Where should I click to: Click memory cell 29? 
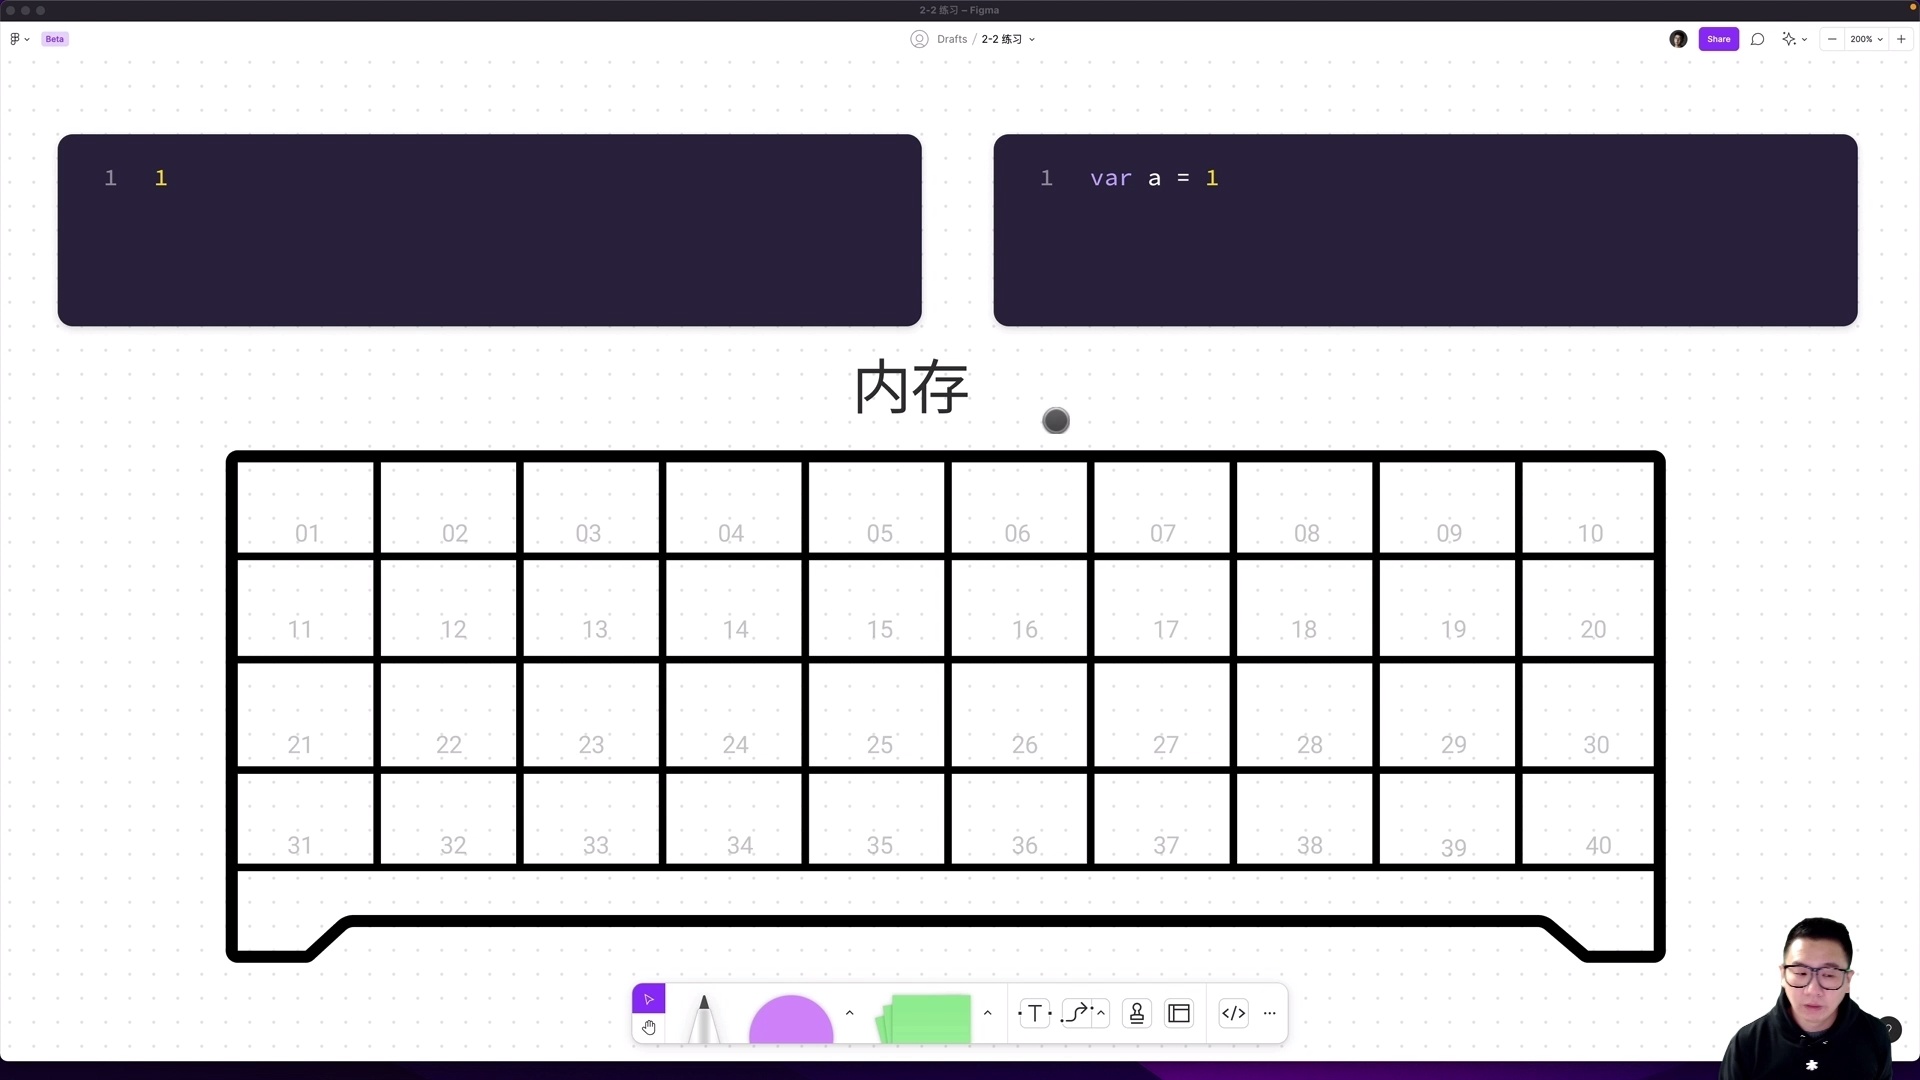pyautogui.click(x=1447, y=716)
